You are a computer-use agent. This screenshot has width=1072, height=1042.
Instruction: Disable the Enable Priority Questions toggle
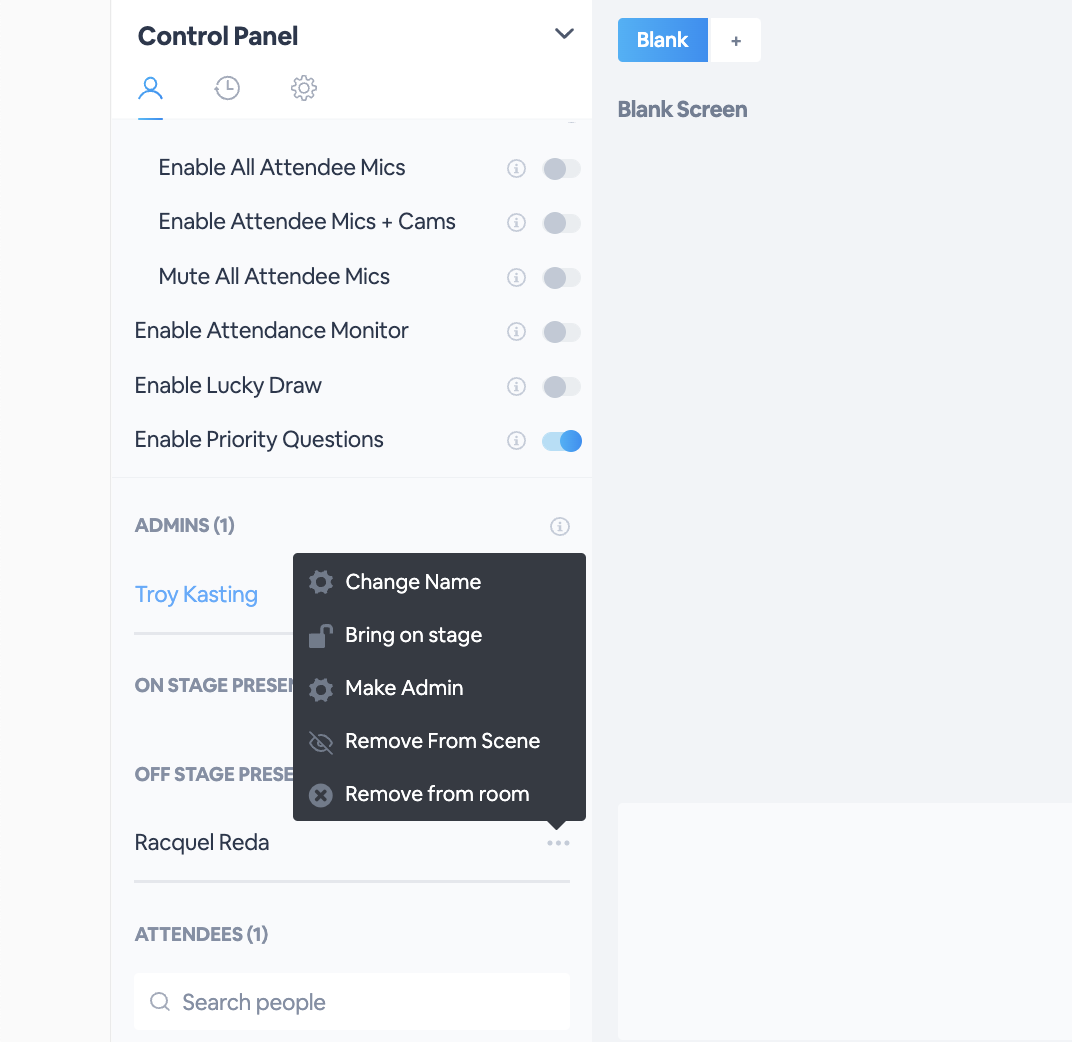[561, 440]
